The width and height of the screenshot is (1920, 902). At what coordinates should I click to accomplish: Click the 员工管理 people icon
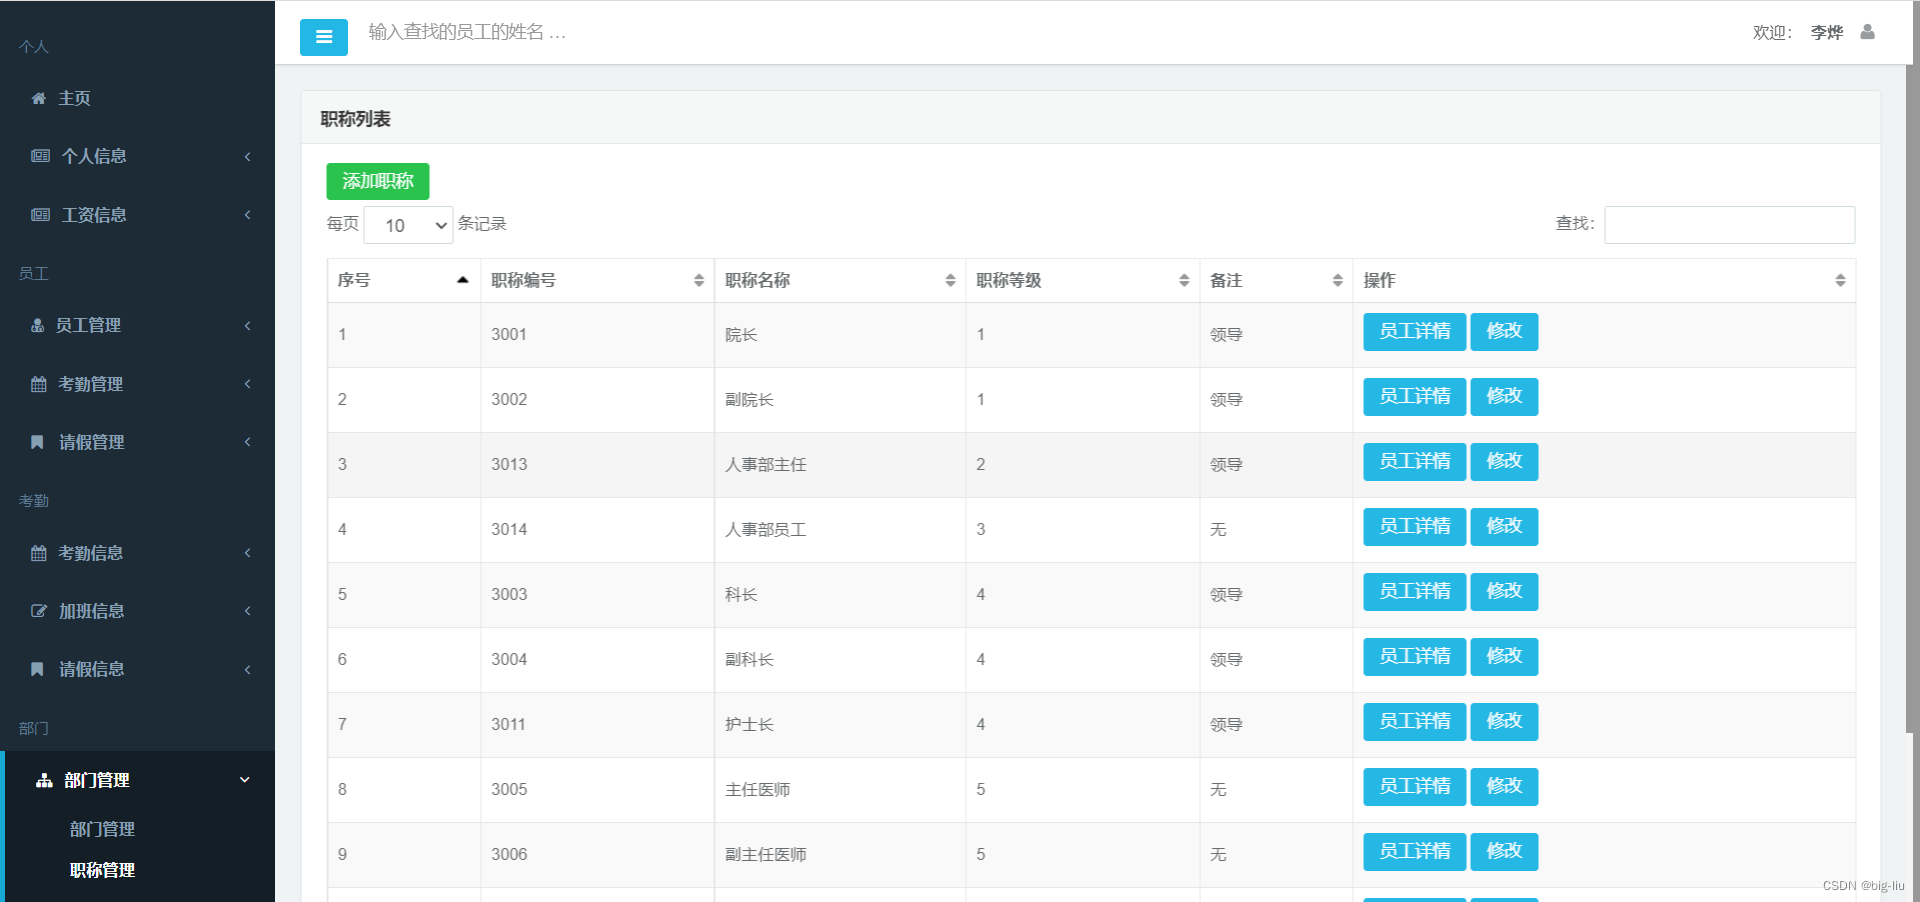pos(38,325)
